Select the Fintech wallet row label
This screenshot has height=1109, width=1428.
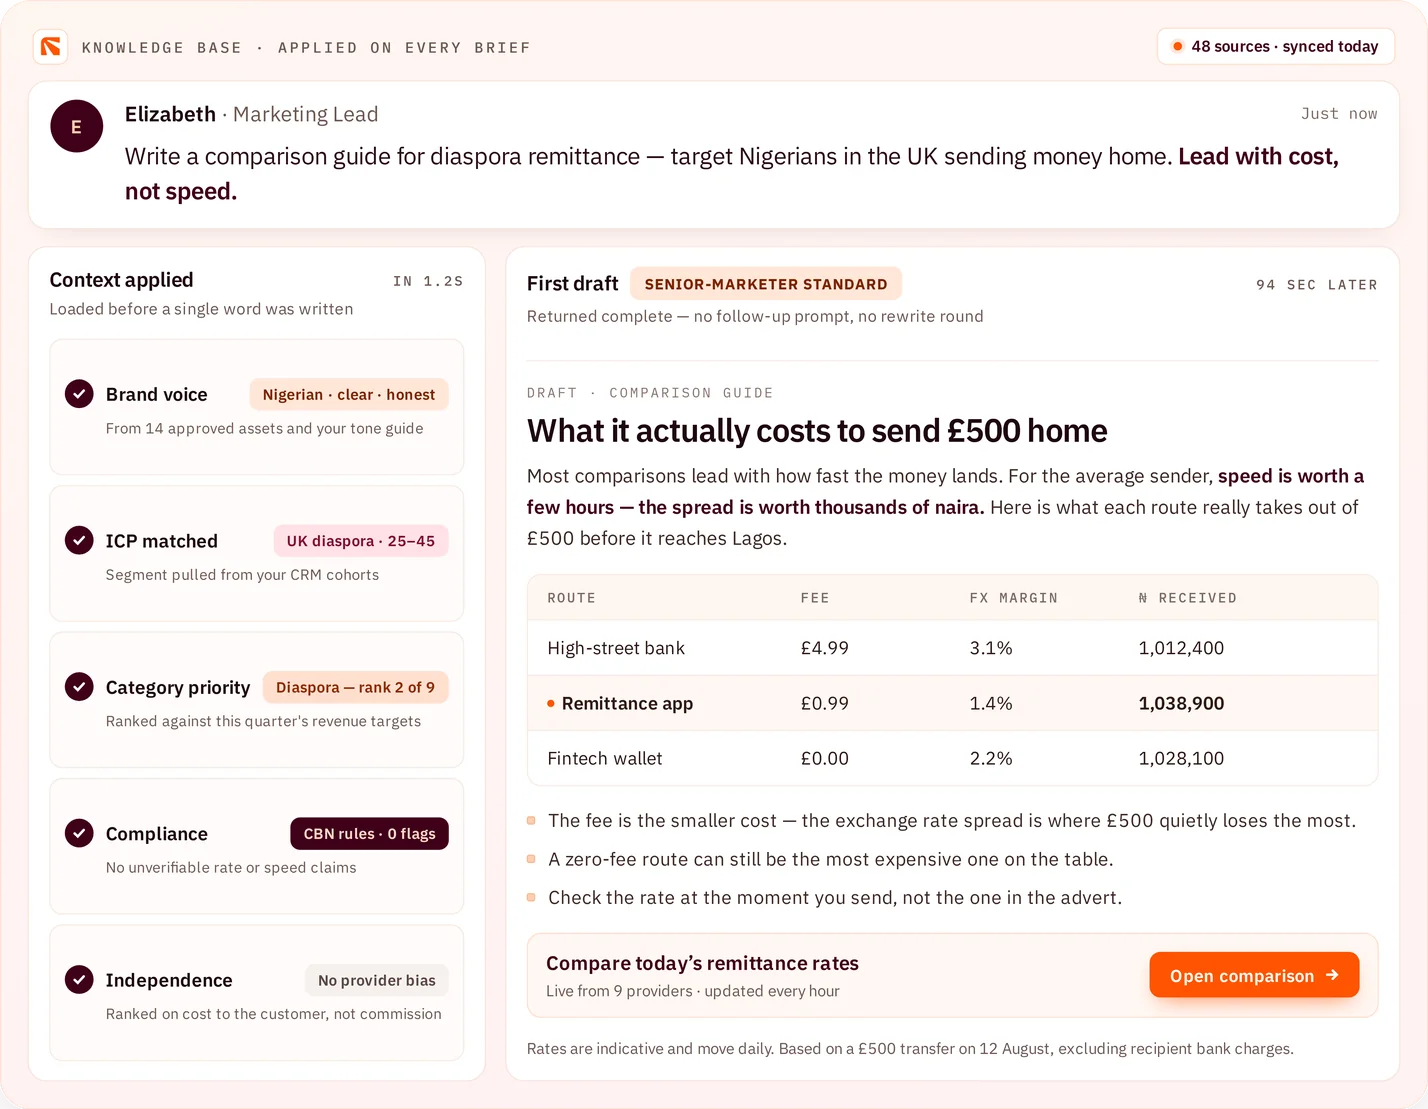tap(605, 759)
